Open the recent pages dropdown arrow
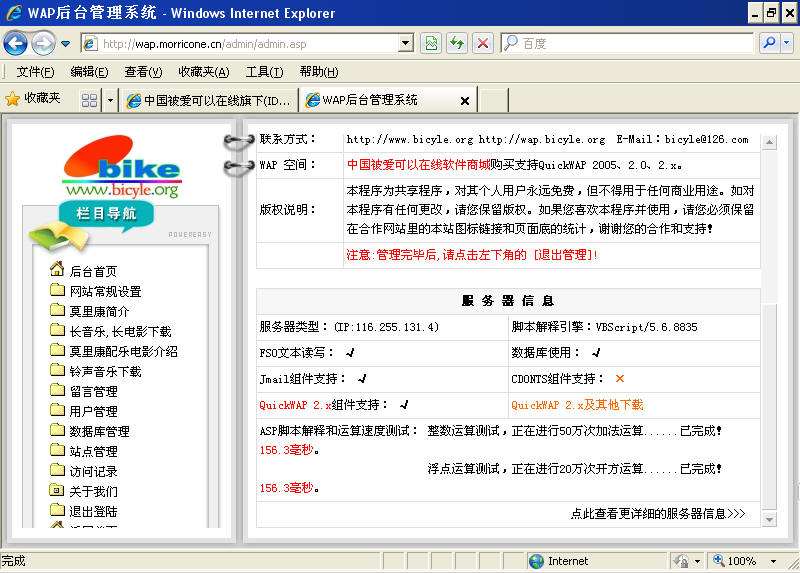Screen dimensions: 800x573 (66, 43)
